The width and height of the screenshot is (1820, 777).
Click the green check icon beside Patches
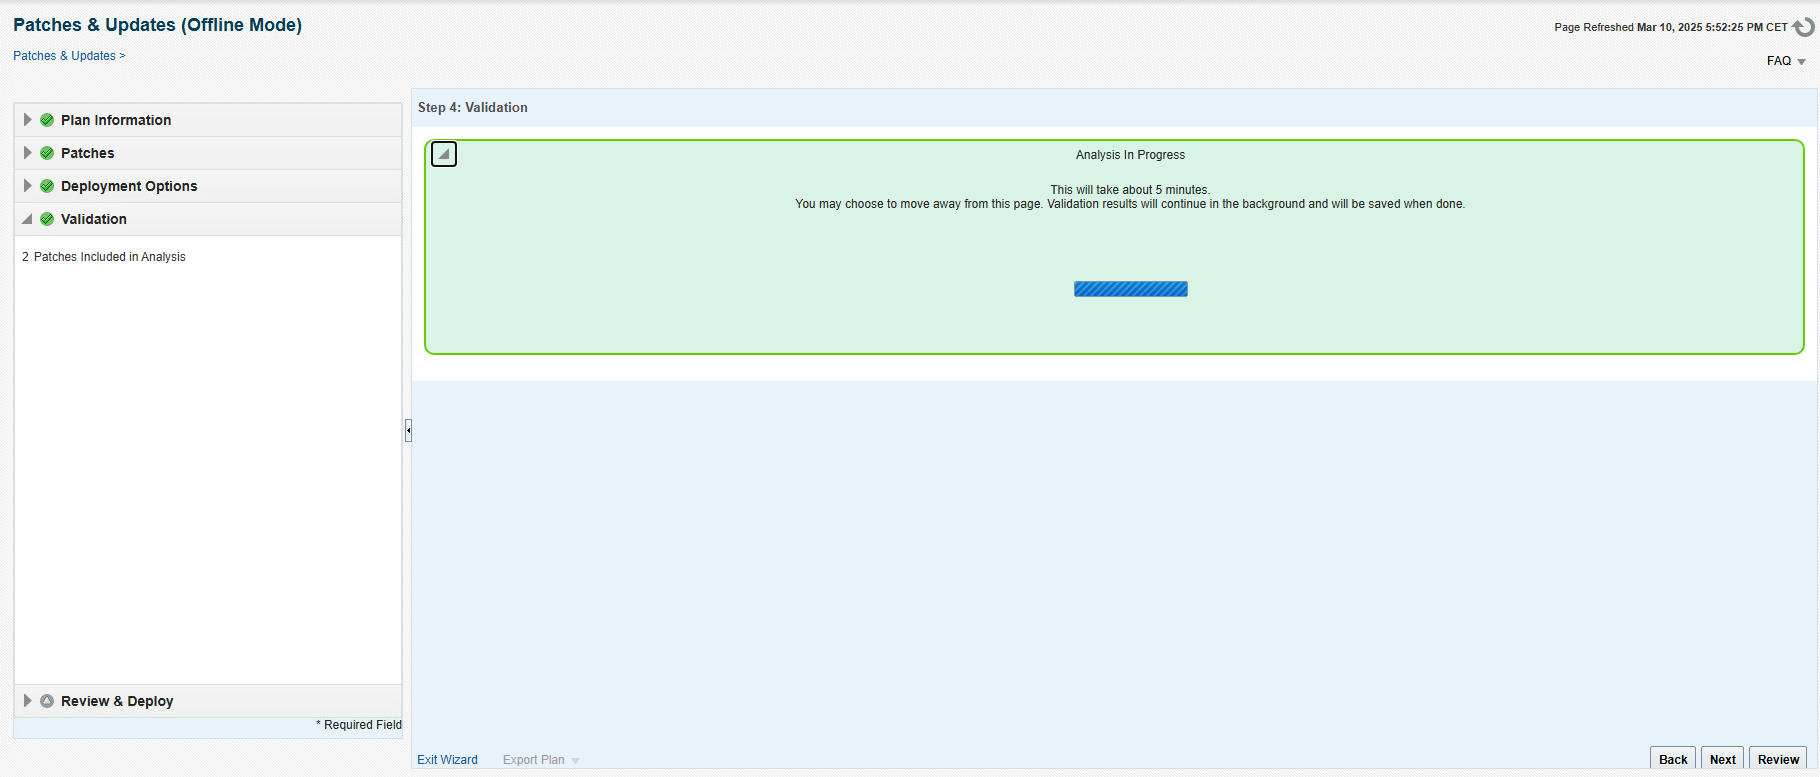(47, 153)
